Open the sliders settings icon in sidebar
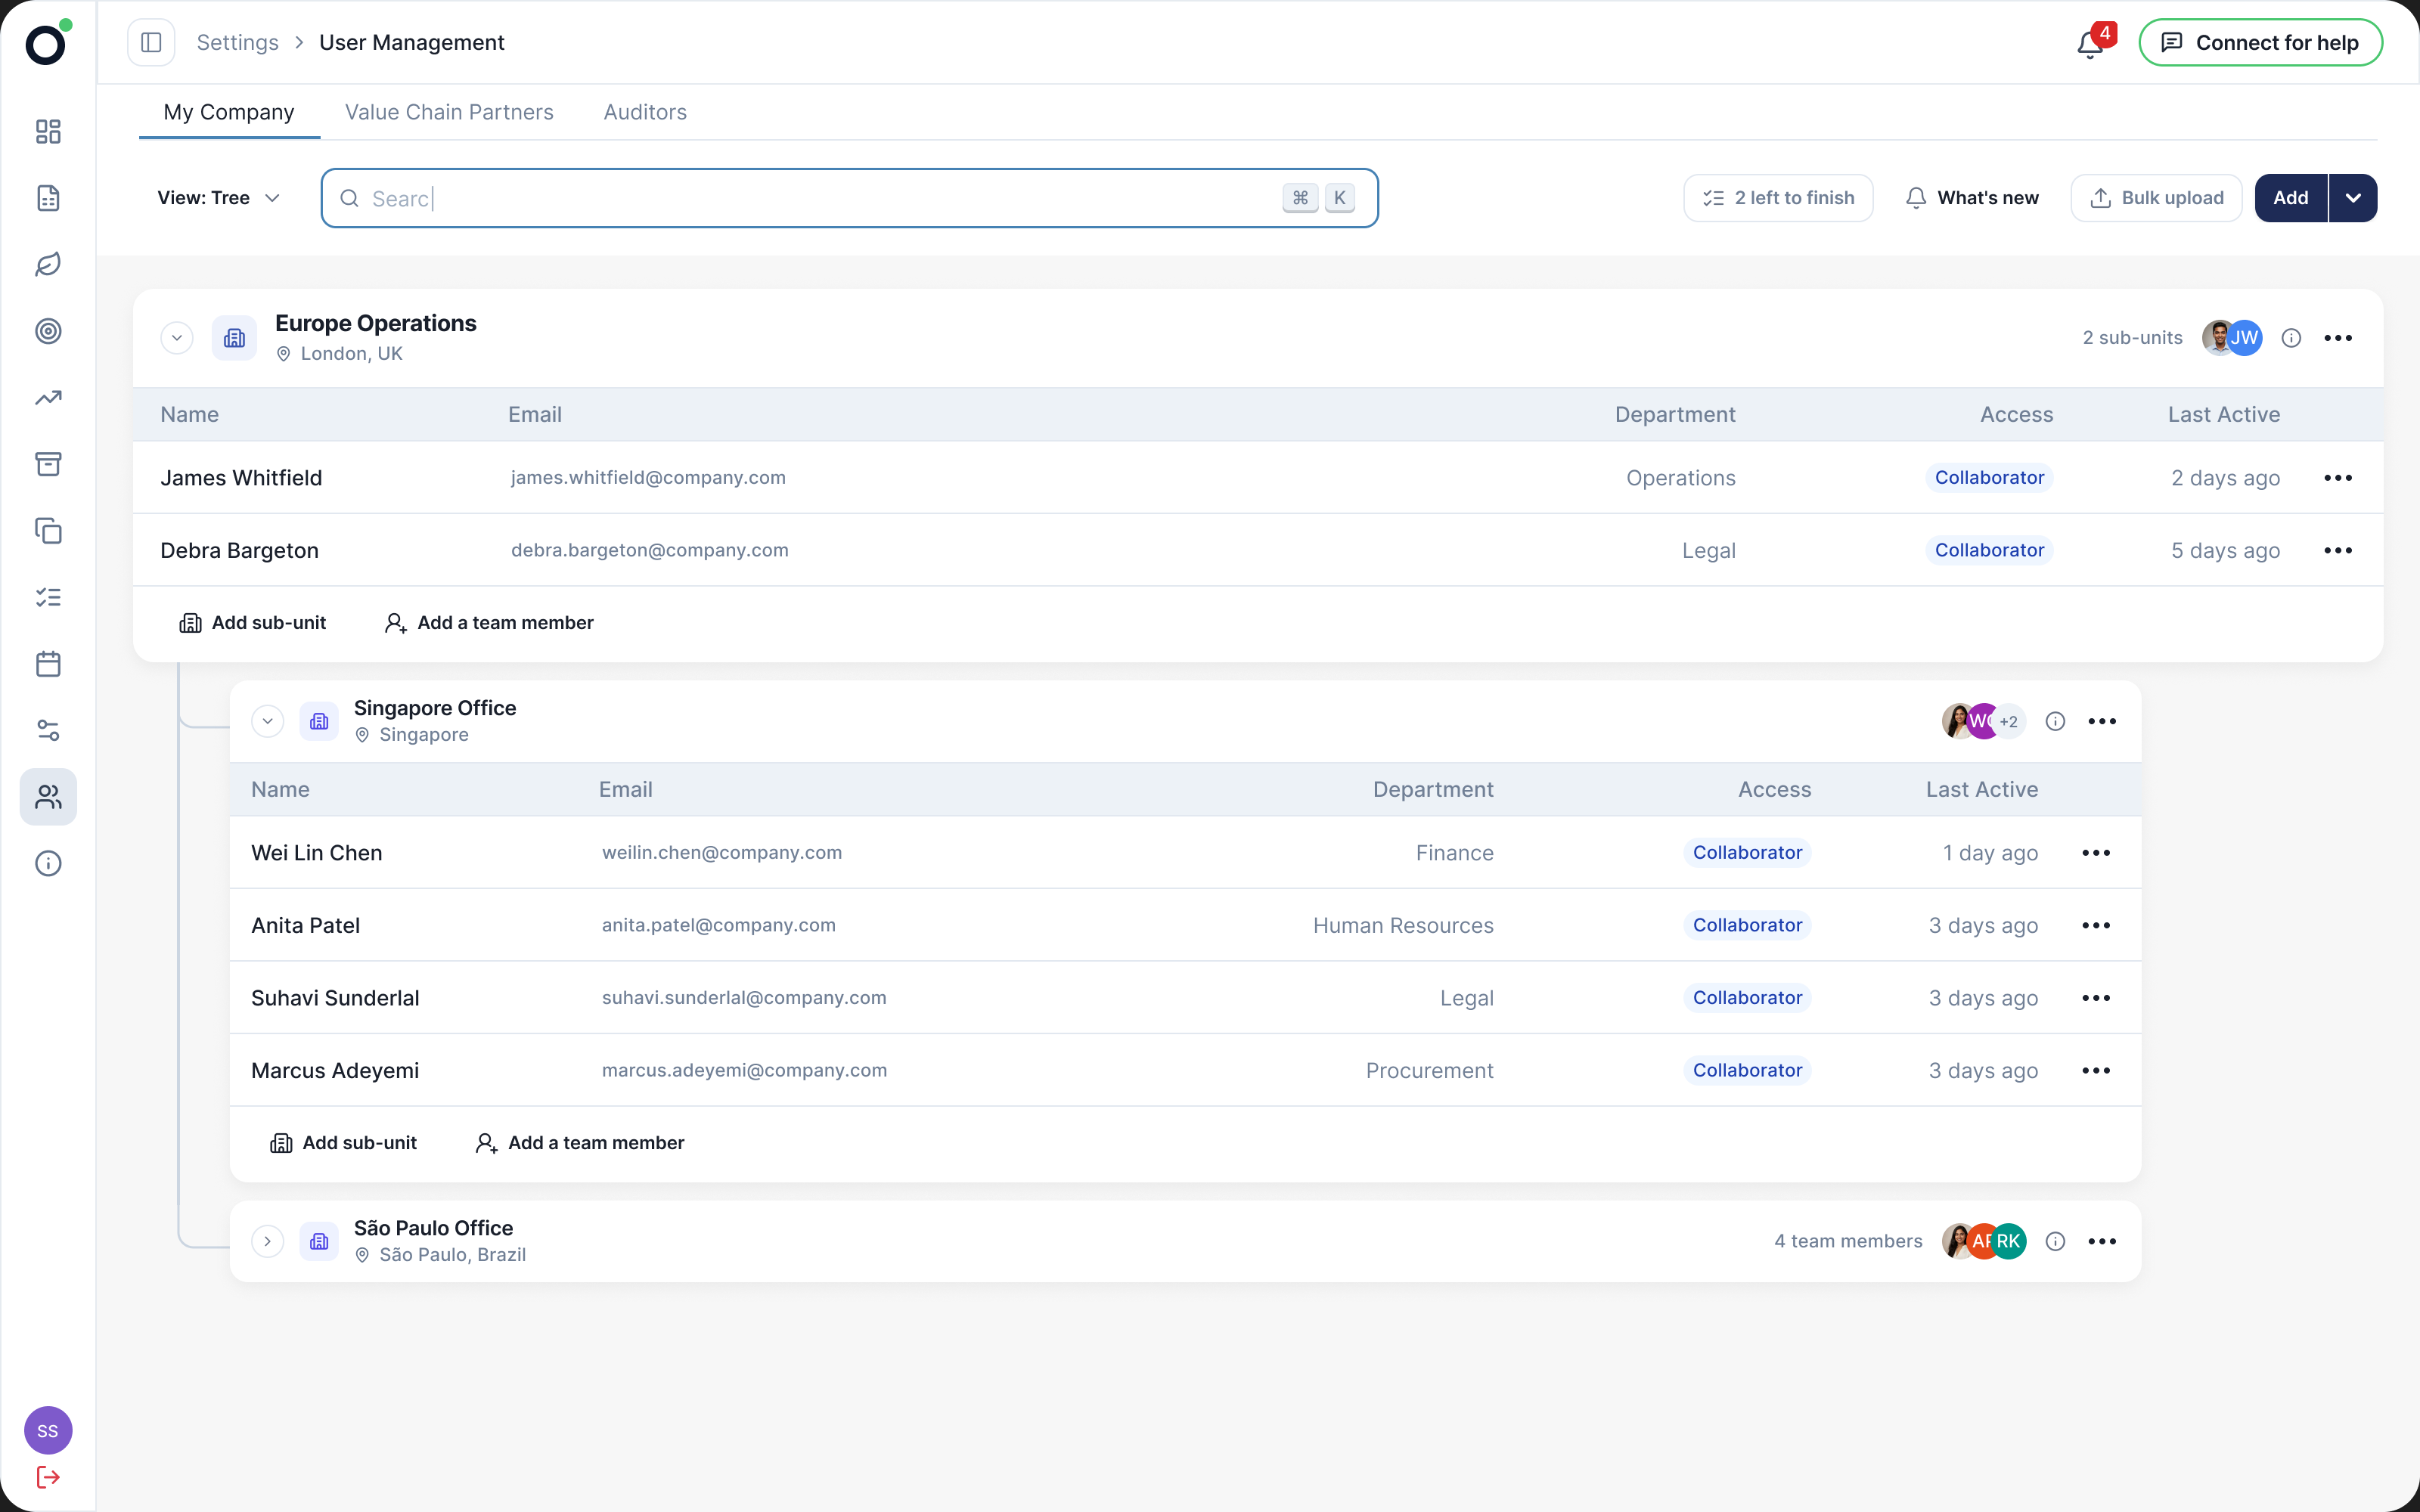The height and width of the screenshot is (1512, 2420). pyautogui.click(x=48, y=730)
